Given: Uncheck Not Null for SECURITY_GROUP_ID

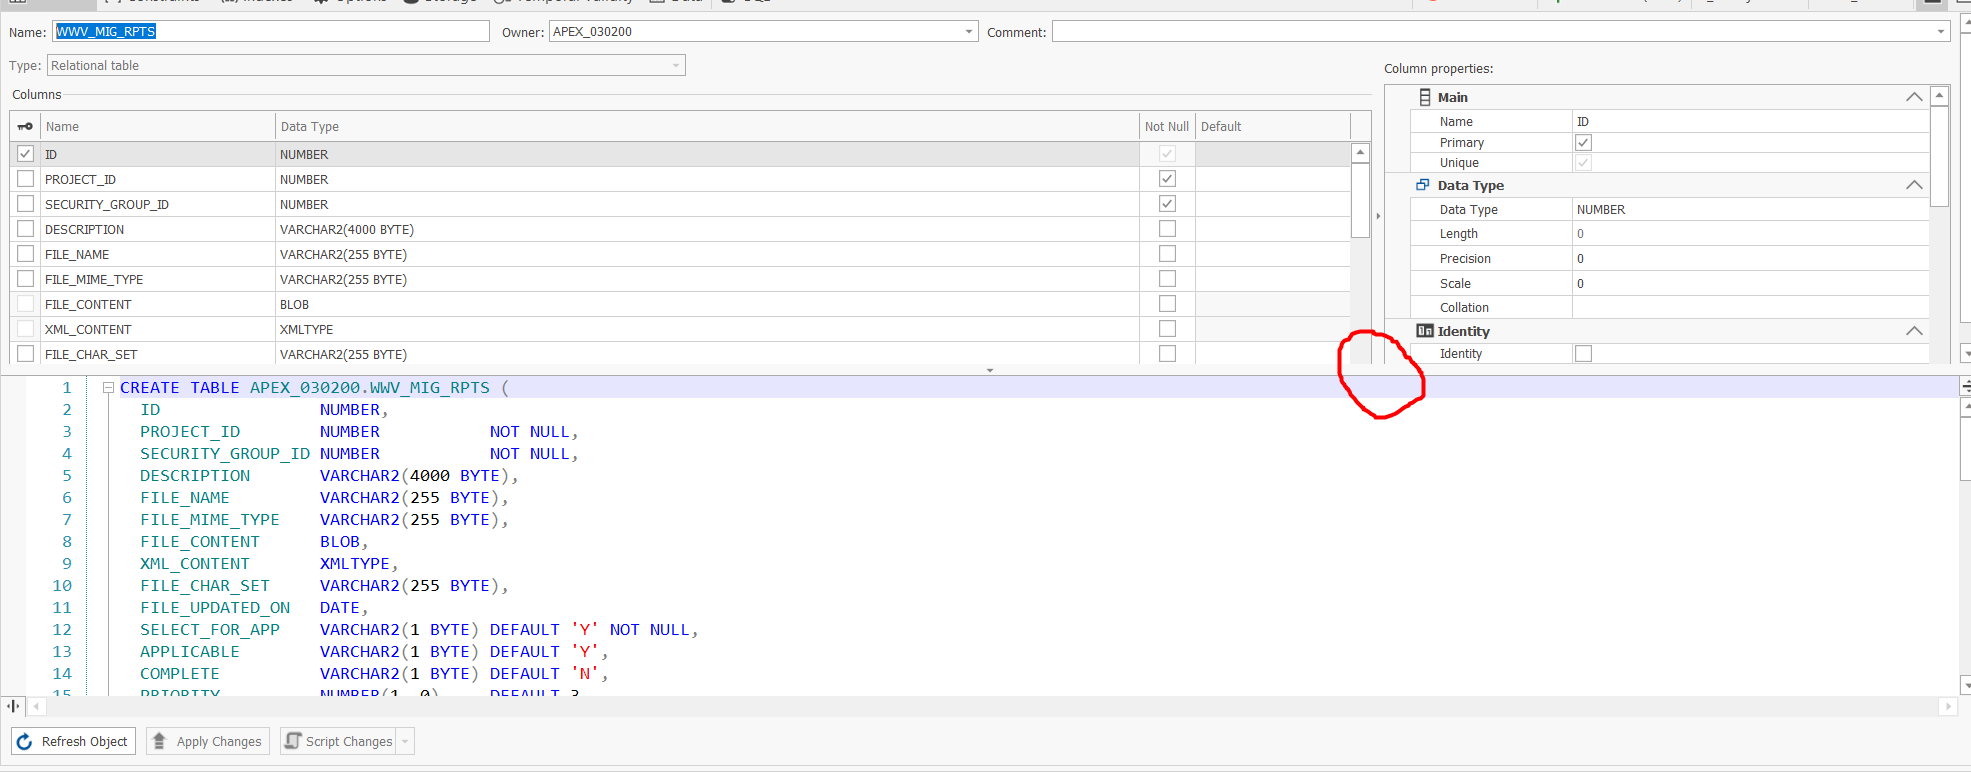Looking at the screenshot, I should coord(1167,204).
